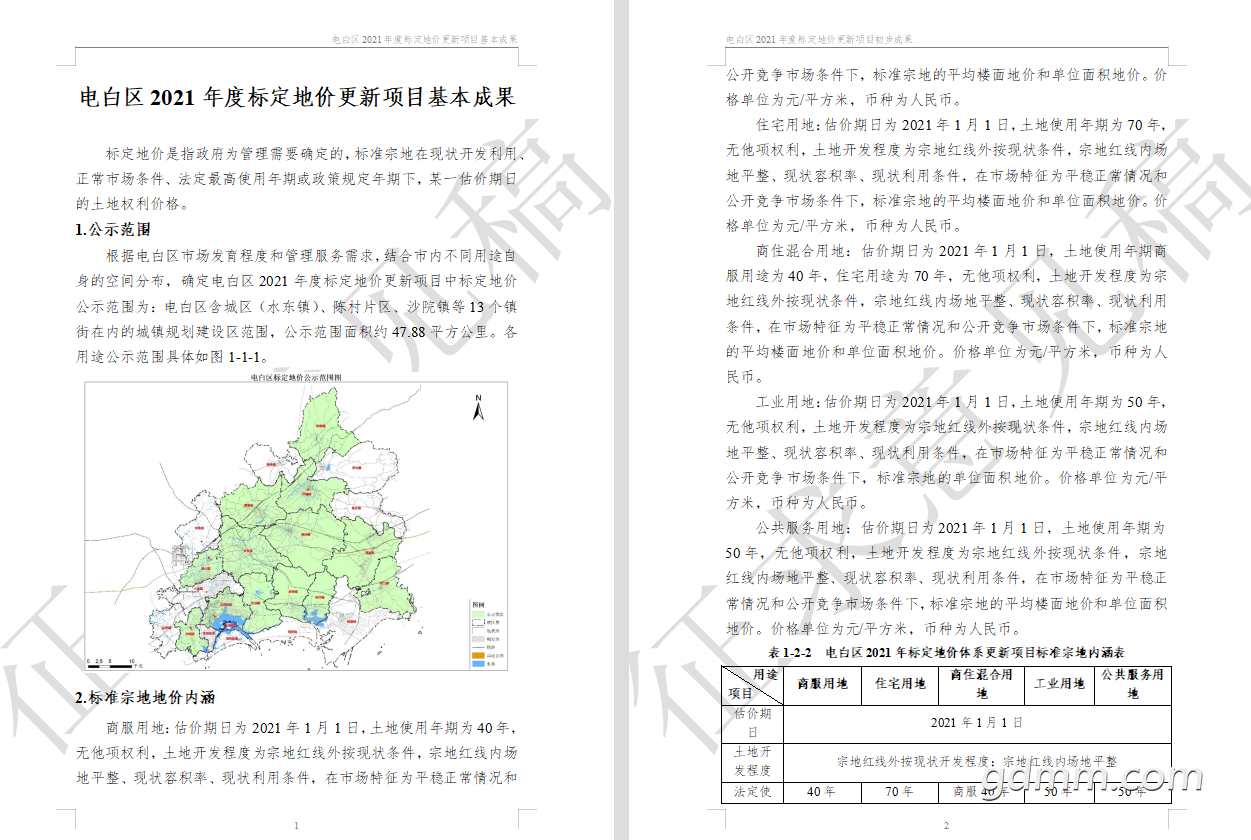The width and height of the screenshot is (1251, 840).
Task: Click the map legend box
Action: pos(487,634)
